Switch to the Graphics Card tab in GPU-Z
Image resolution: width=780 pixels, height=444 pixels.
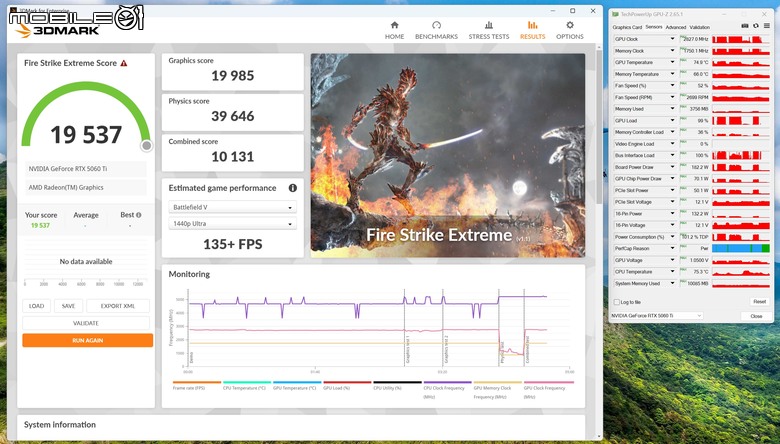click(627, 27)
